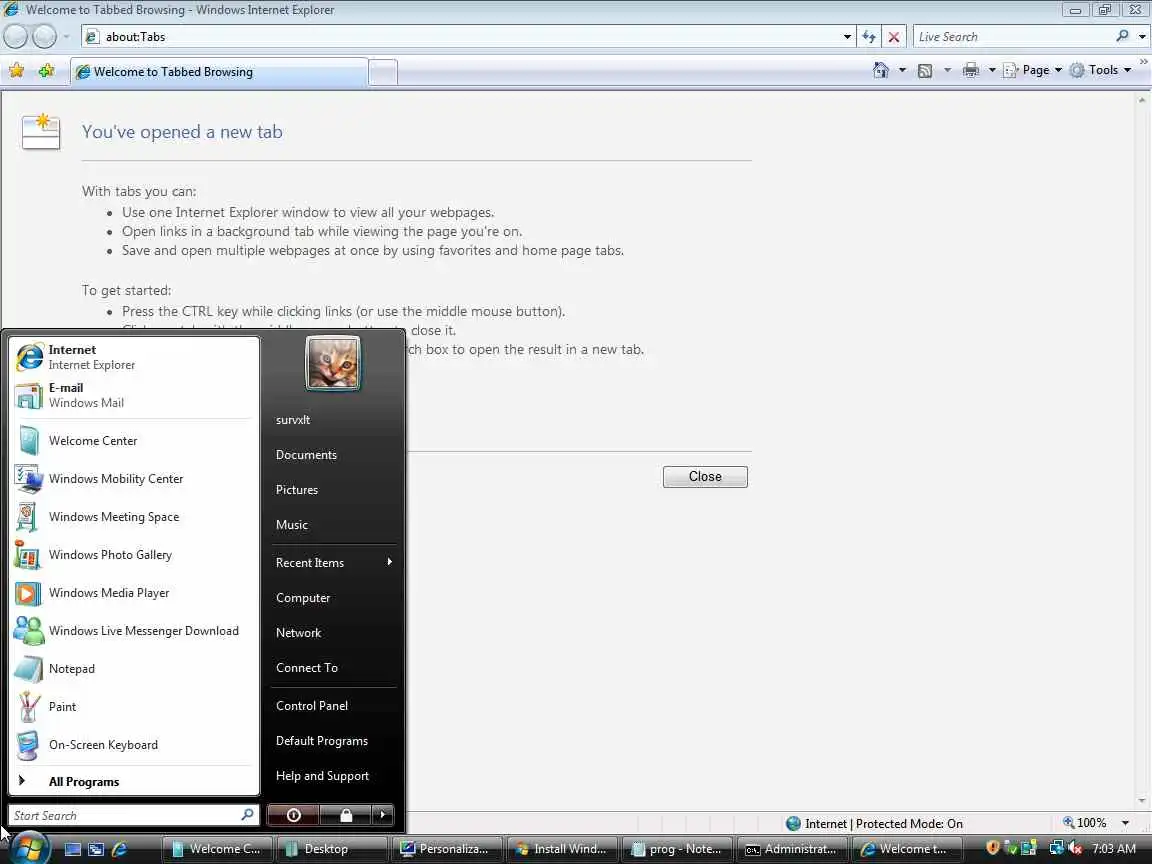This screenshot has height=864, width=1152.
Task: Click the Live Search input box
Action: [1013, 37]
